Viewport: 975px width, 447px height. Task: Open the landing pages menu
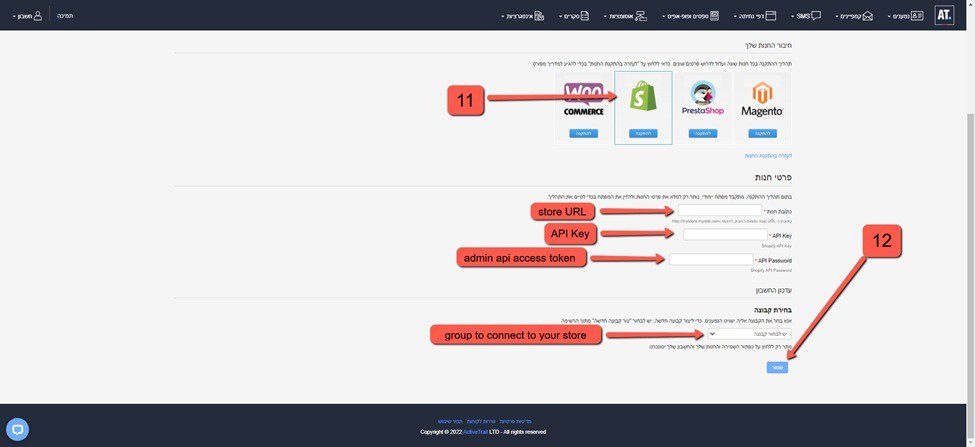click(755, 16)
